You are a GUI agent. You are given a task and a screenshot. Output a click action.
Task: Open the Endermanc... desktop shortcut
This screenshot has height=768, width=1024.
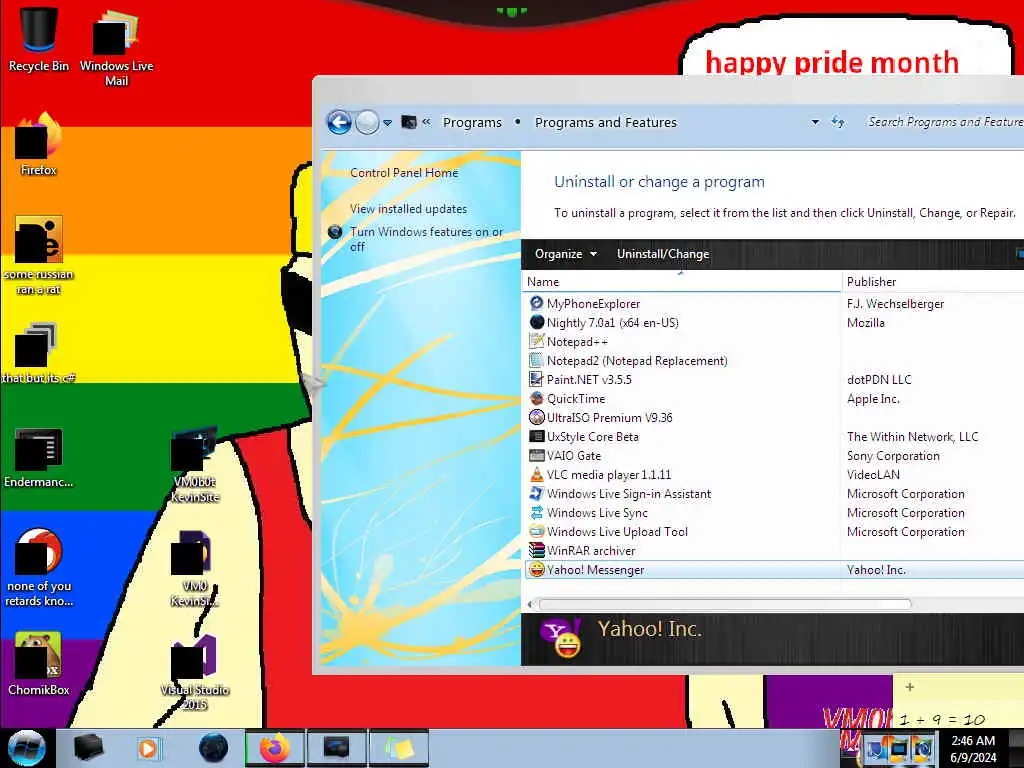coord(39,457)
